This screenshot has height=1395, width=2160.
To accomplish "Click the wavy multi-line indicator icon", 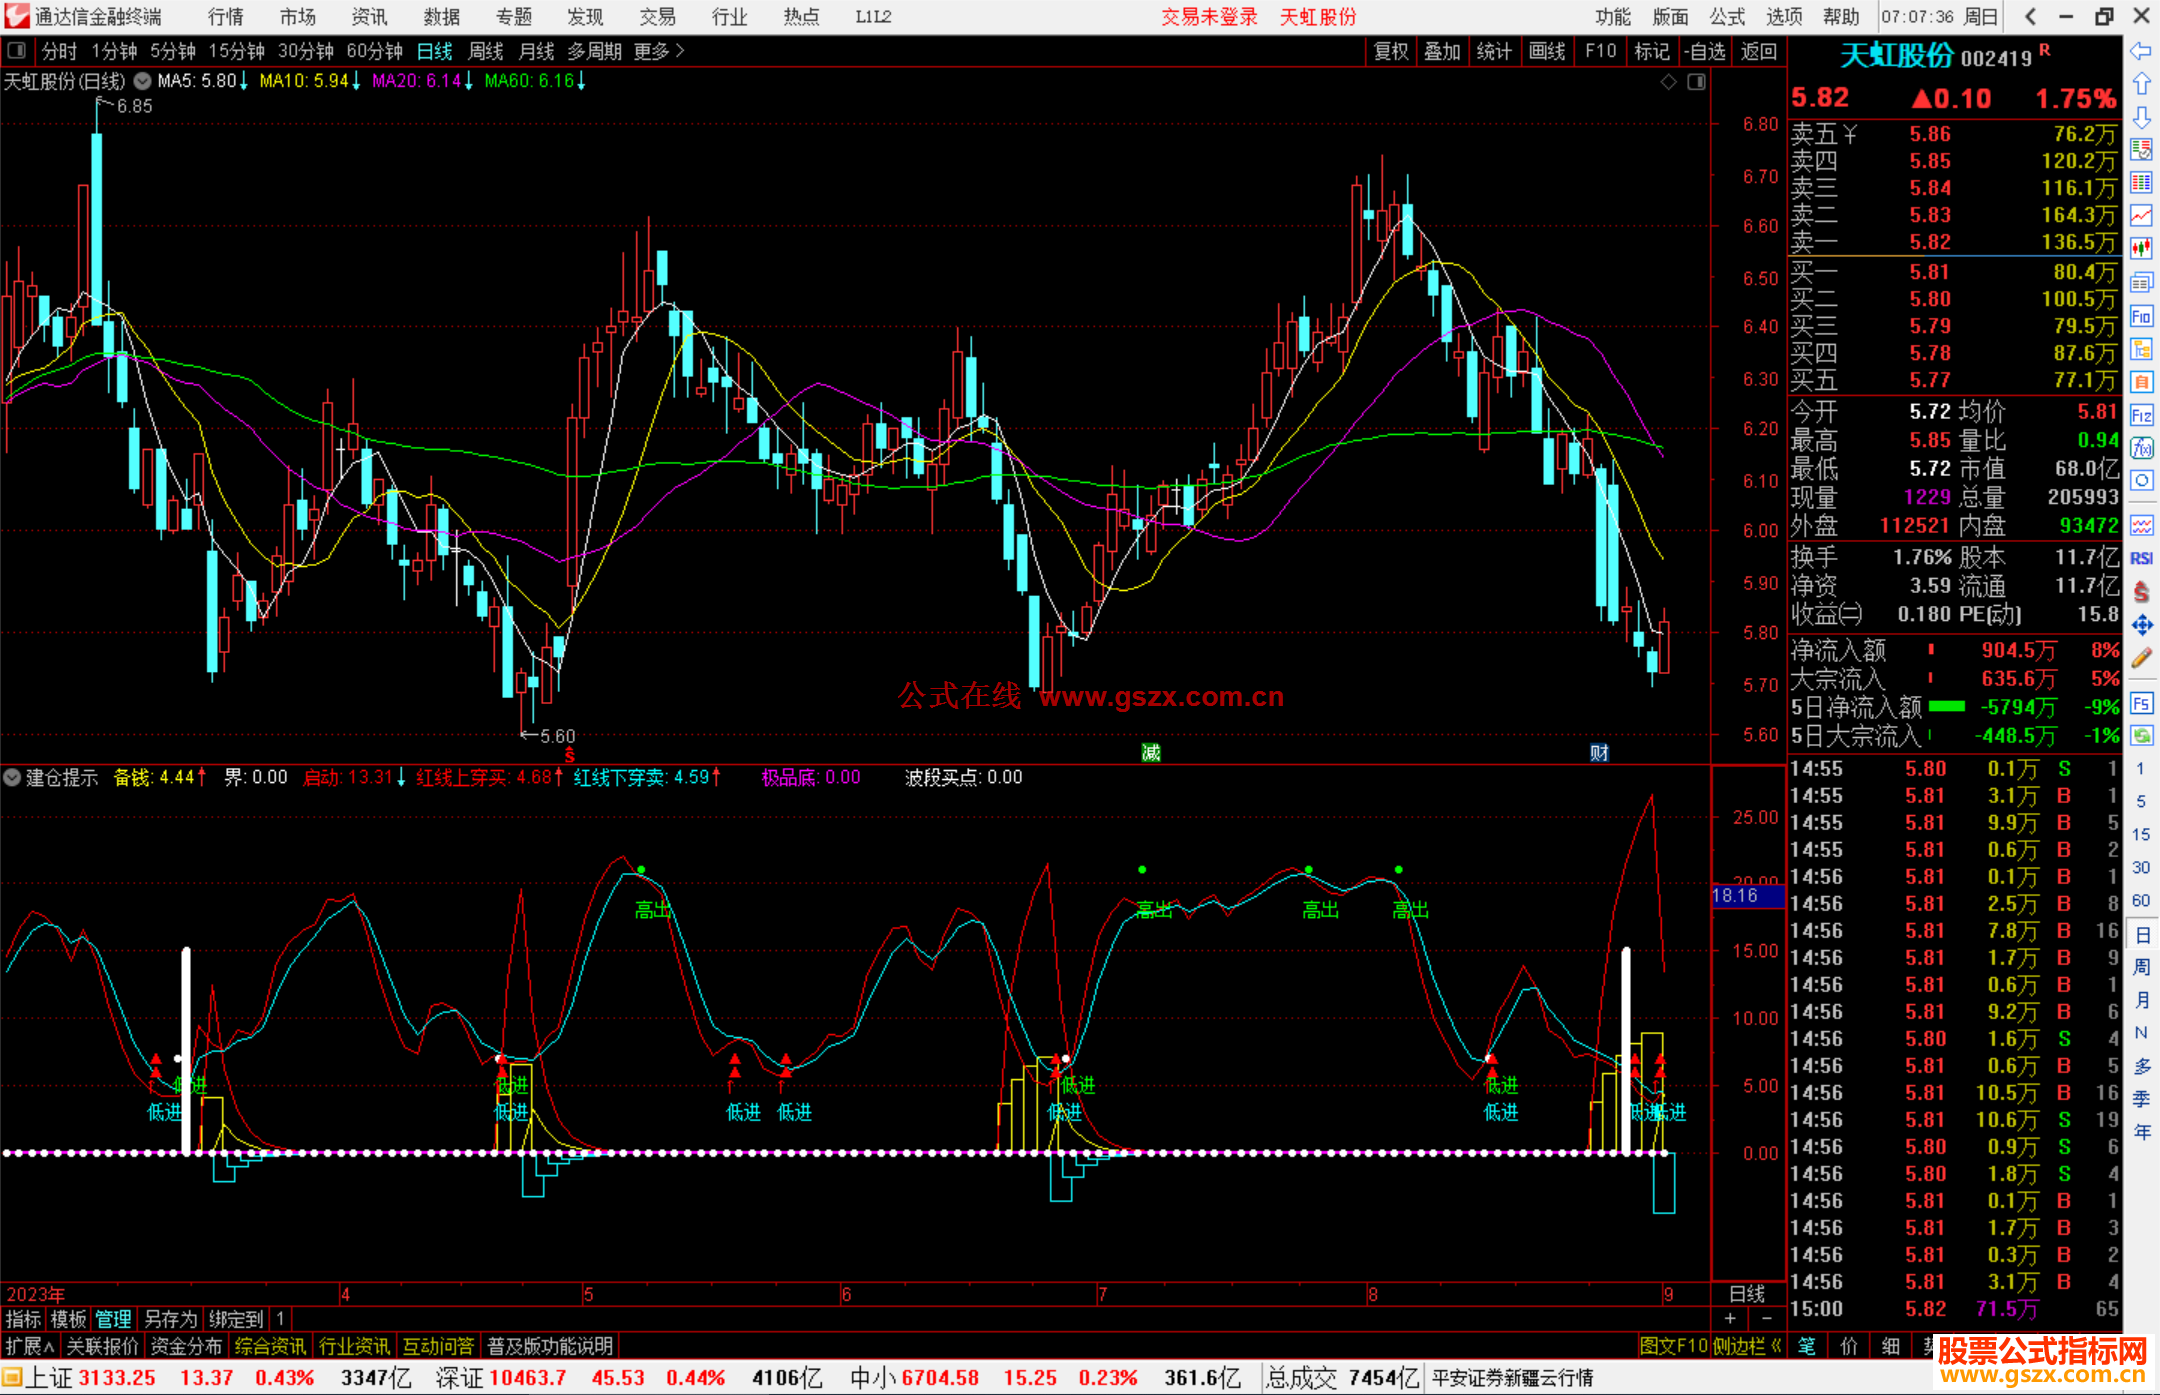I will point(2141,525).
